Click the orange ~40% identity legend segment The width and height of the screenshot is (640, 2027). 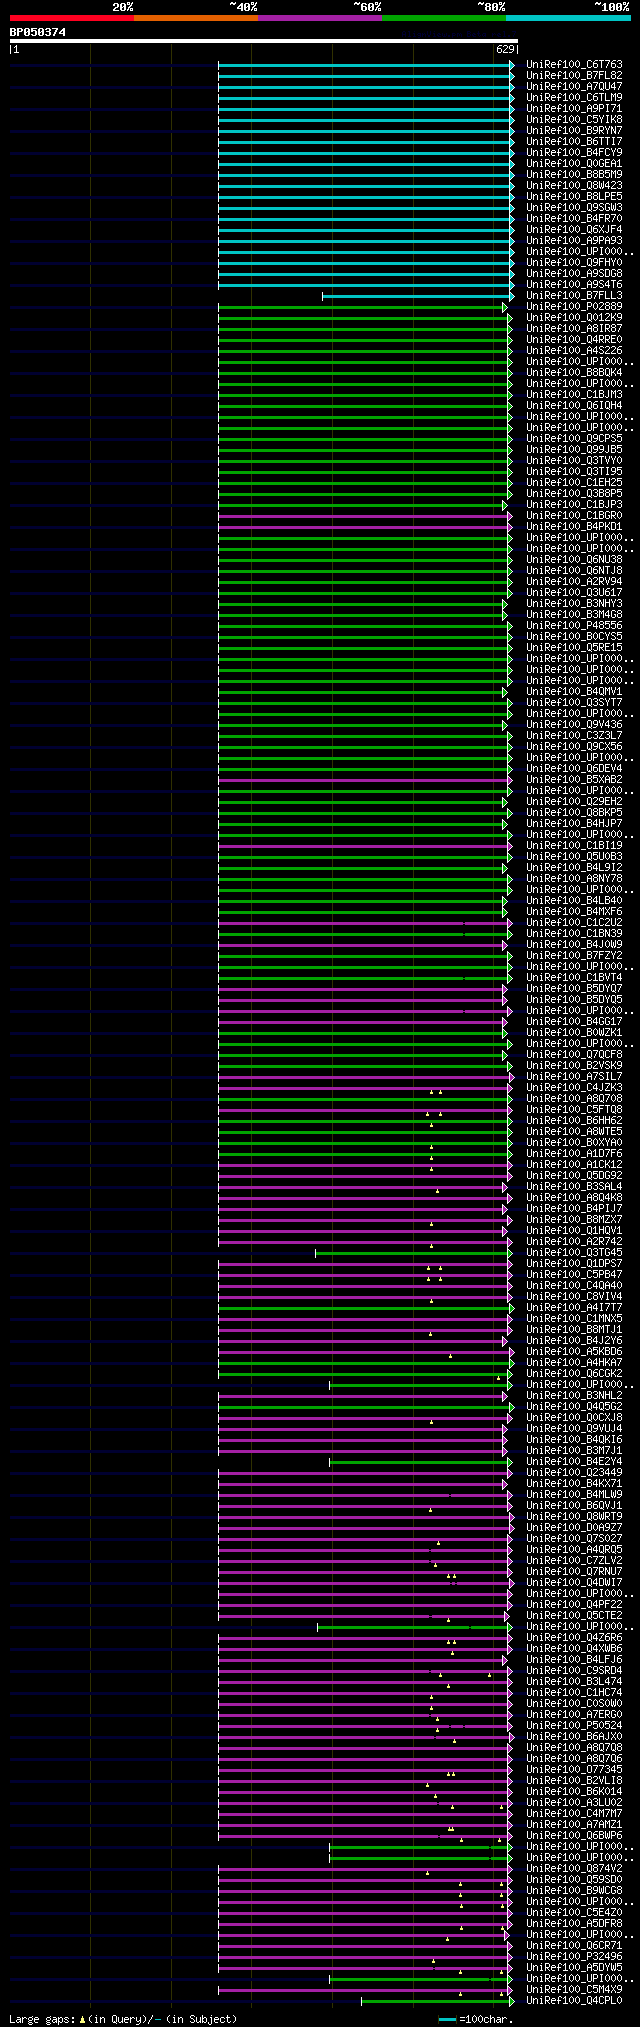coord(196,18)
